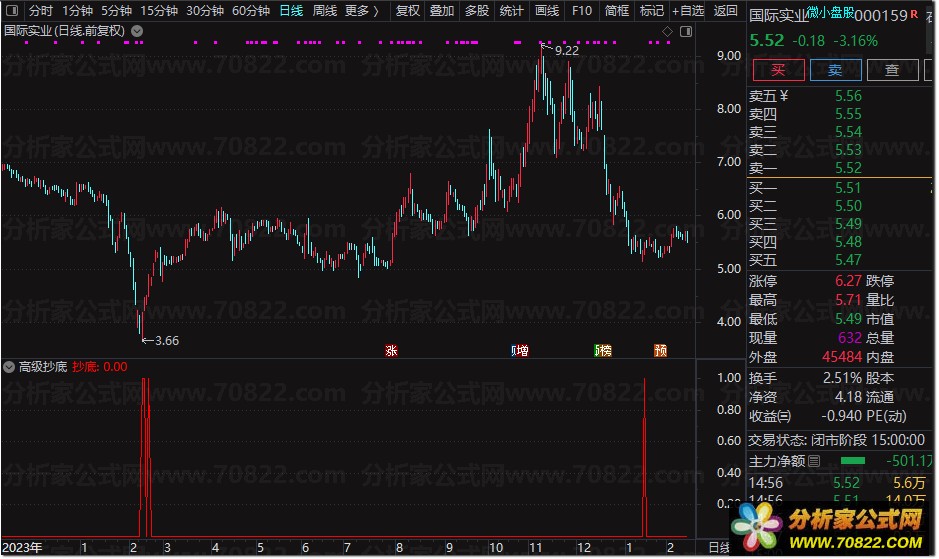Click the 查 query button
Viewport: 939px width, 559px height.
coord(892,70)
